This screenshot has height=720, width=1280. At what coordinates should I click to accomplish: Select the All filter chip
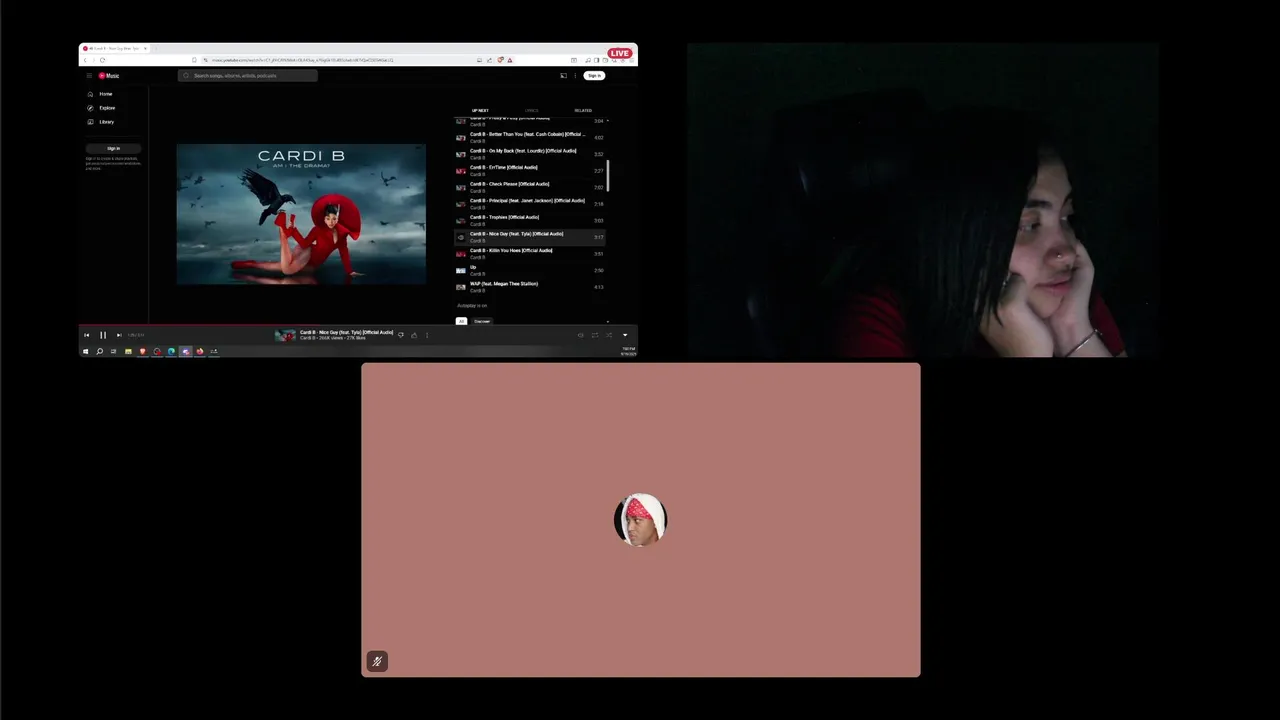click(461, 321)
